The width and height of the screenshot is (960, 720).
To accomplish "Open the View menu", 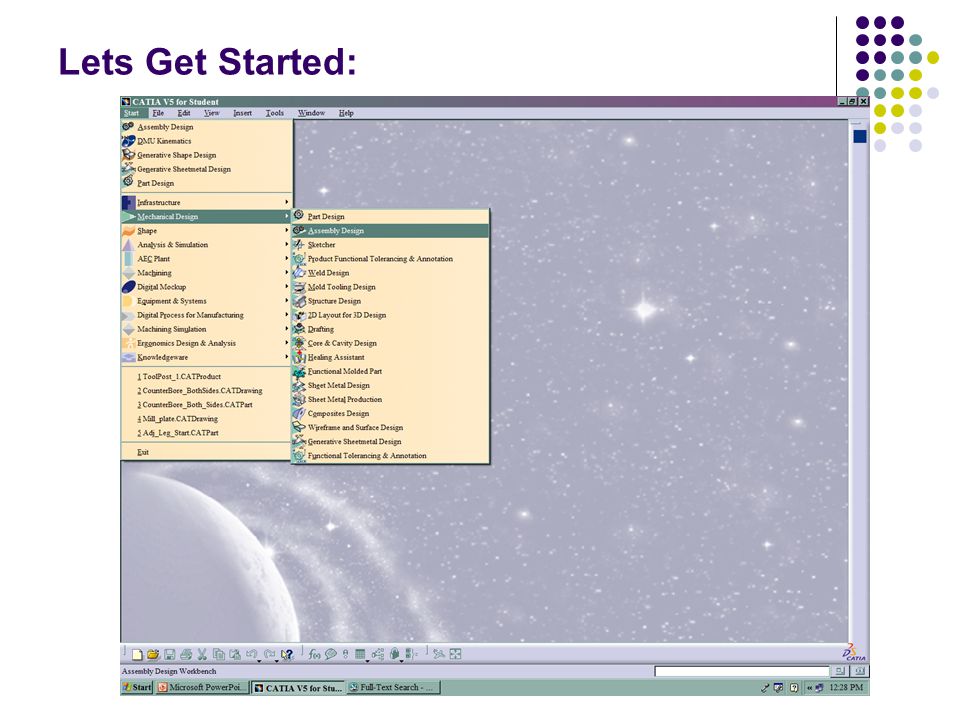I will (211, 113).
